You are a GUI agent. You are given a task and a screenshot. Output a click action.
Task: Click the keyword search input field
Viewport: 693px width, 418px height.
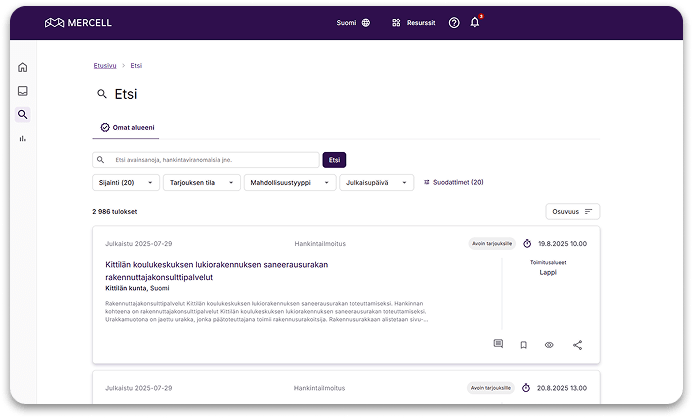coord(206,160)
